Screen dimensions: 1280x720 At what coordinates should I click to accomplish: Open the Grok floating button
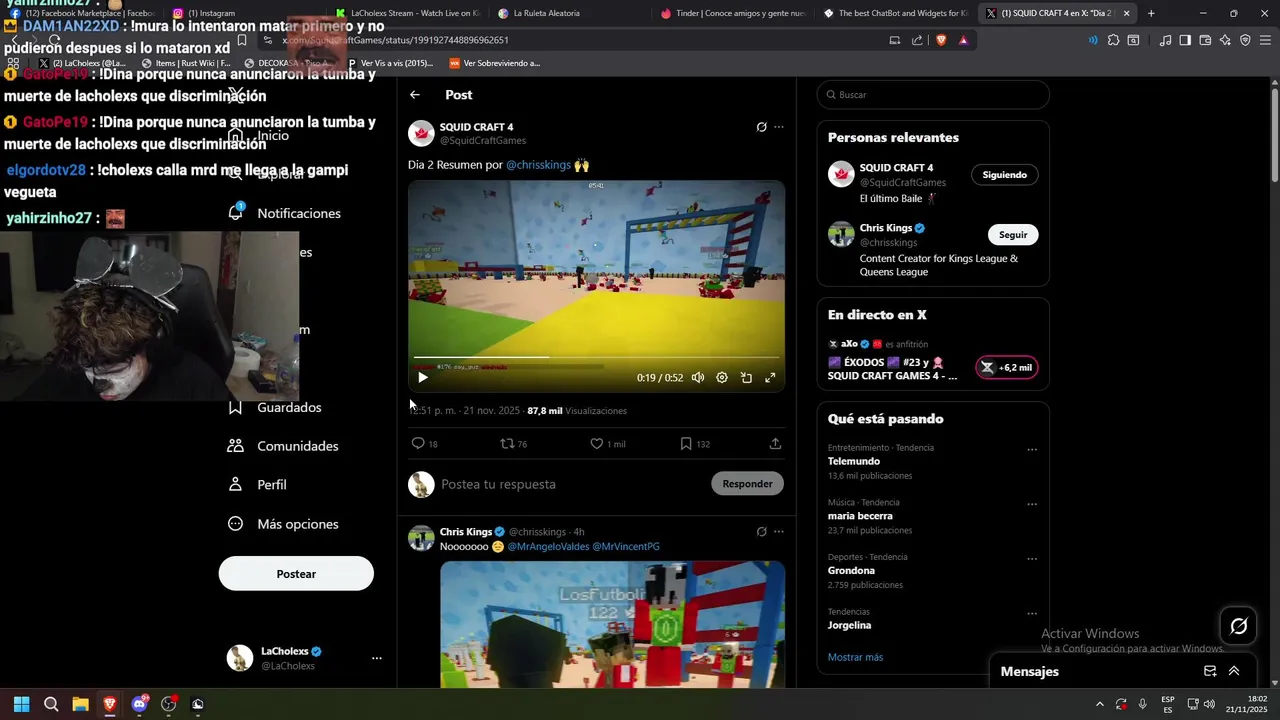[x=1239, y=626]
